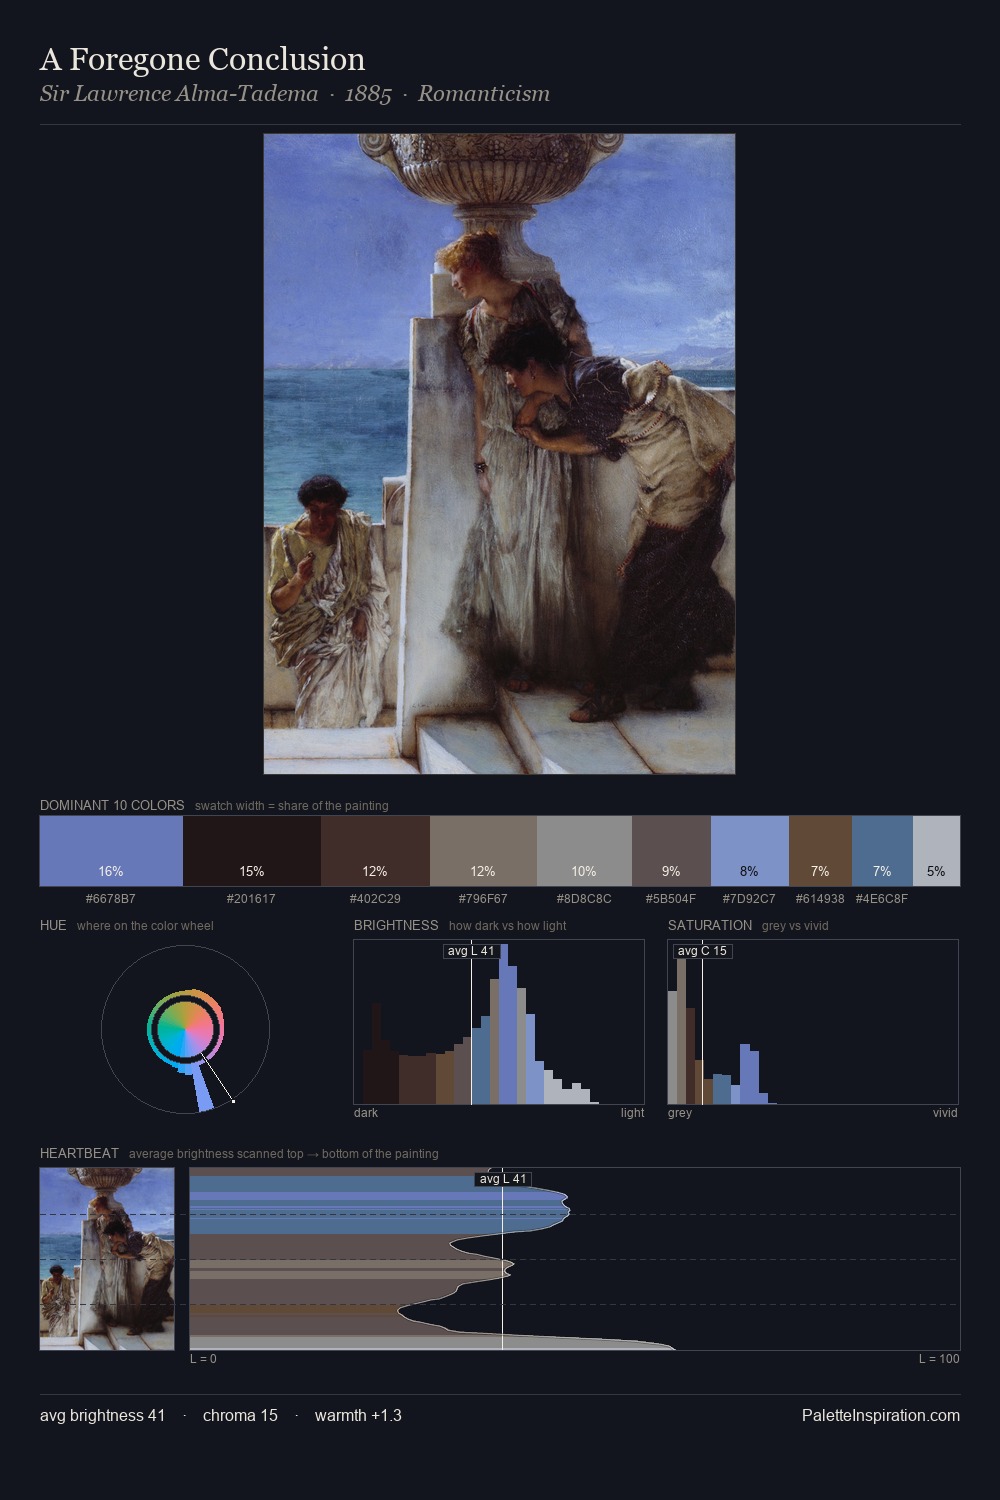Click the #7D92C7 light blue swatch

[750, 851]
